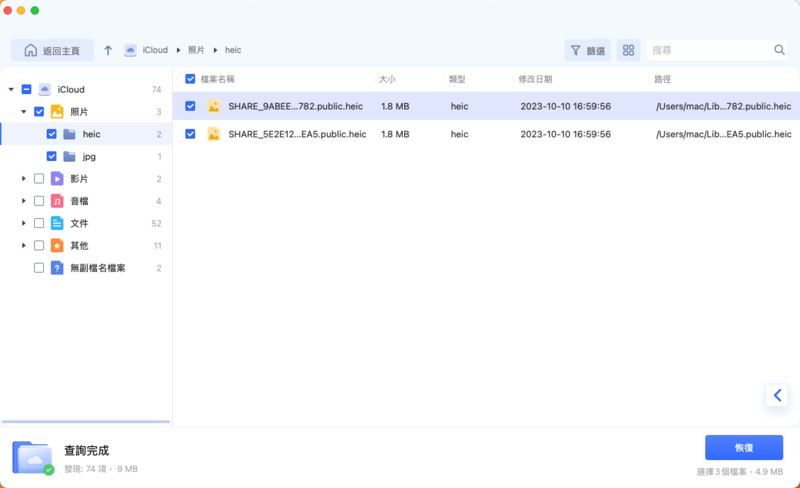Screen dimensions: 800x488
Task: Uncheck the SHARE_9ABEE file checkbox
Action: 190,106
